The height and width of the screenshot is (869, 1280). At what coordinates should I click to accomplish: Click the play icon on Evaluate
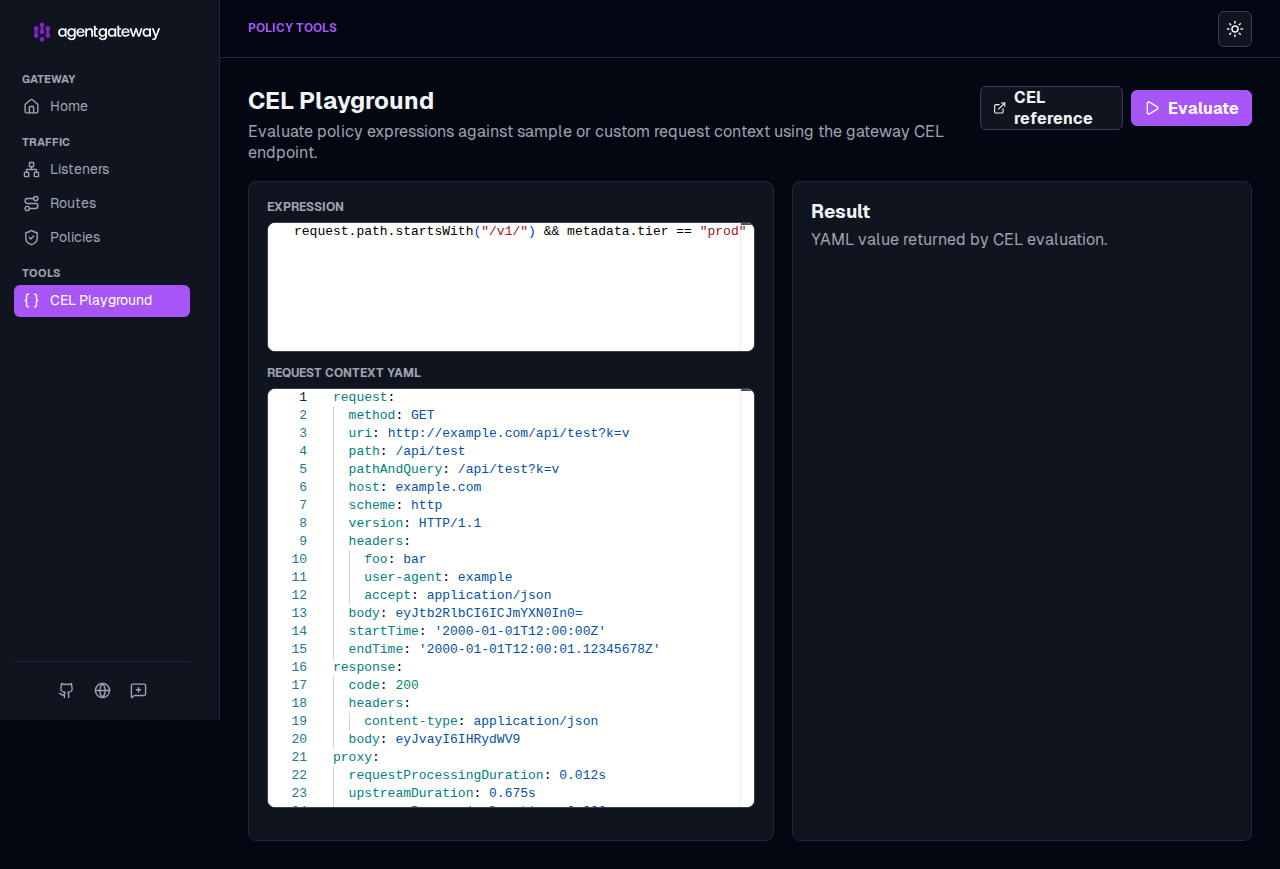[x=1152, y=108]
